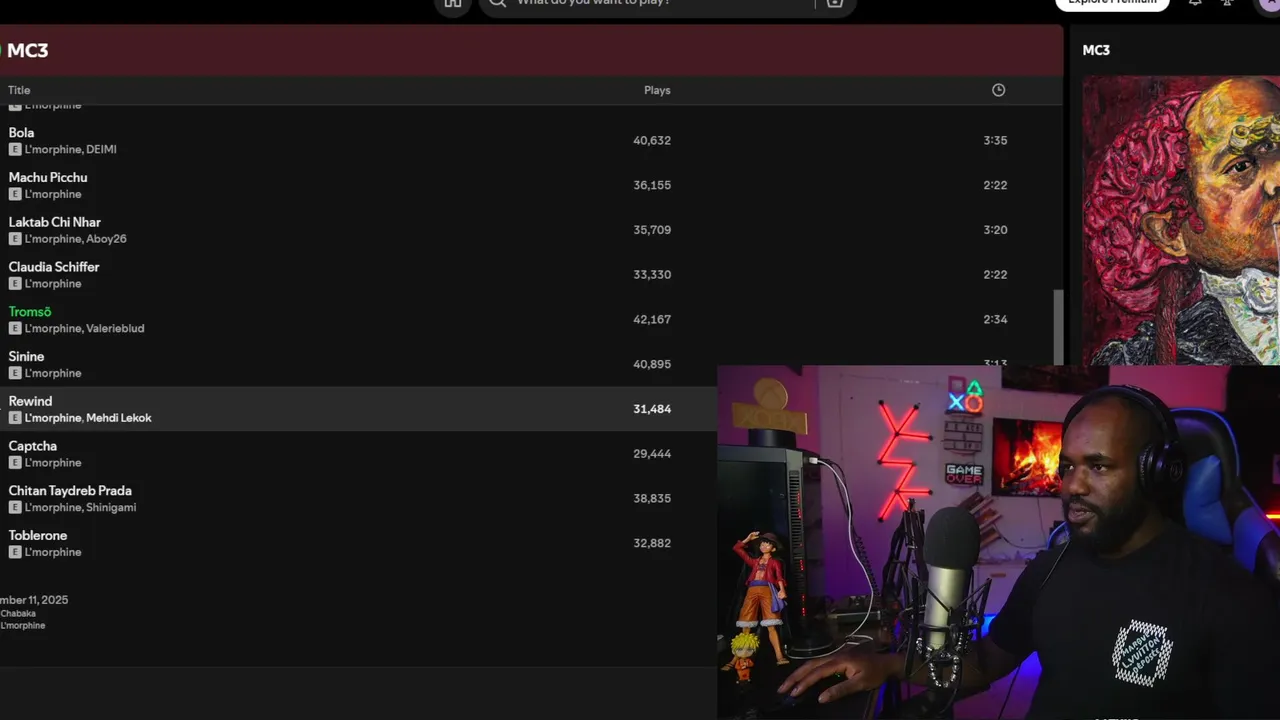Viewport: 1280px width, 720px height.
Task: Click the L'morphine copyright text in footer
Action: coord(23,626)
